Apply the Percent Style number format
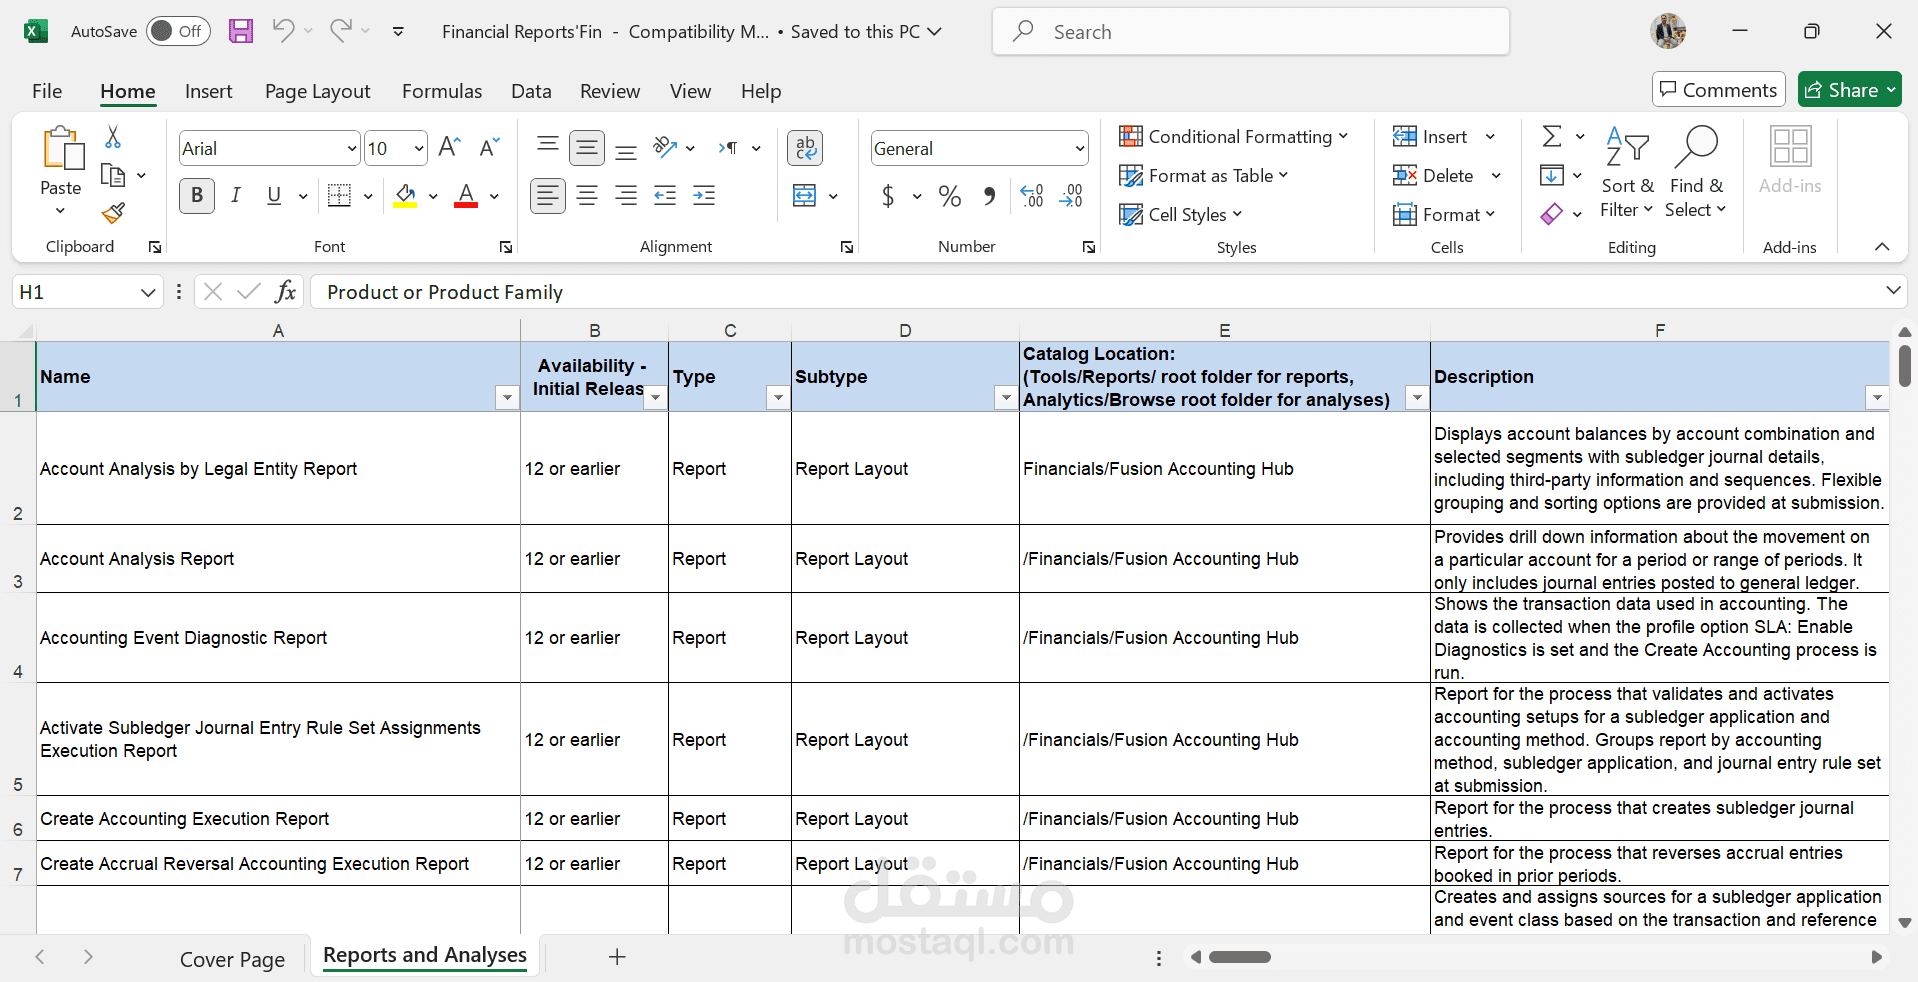 (949, 196)
